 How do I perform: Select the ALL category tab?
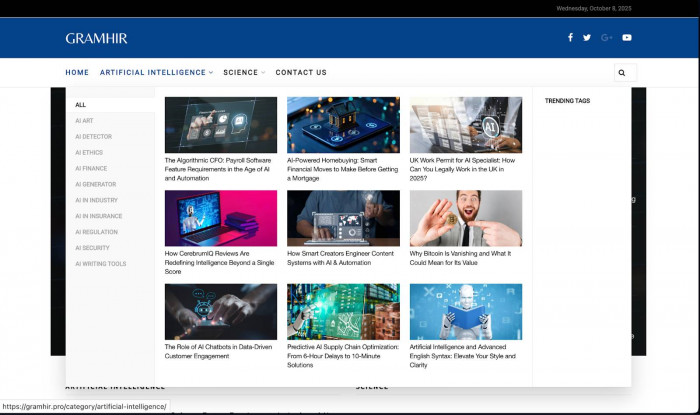point(81,105)
